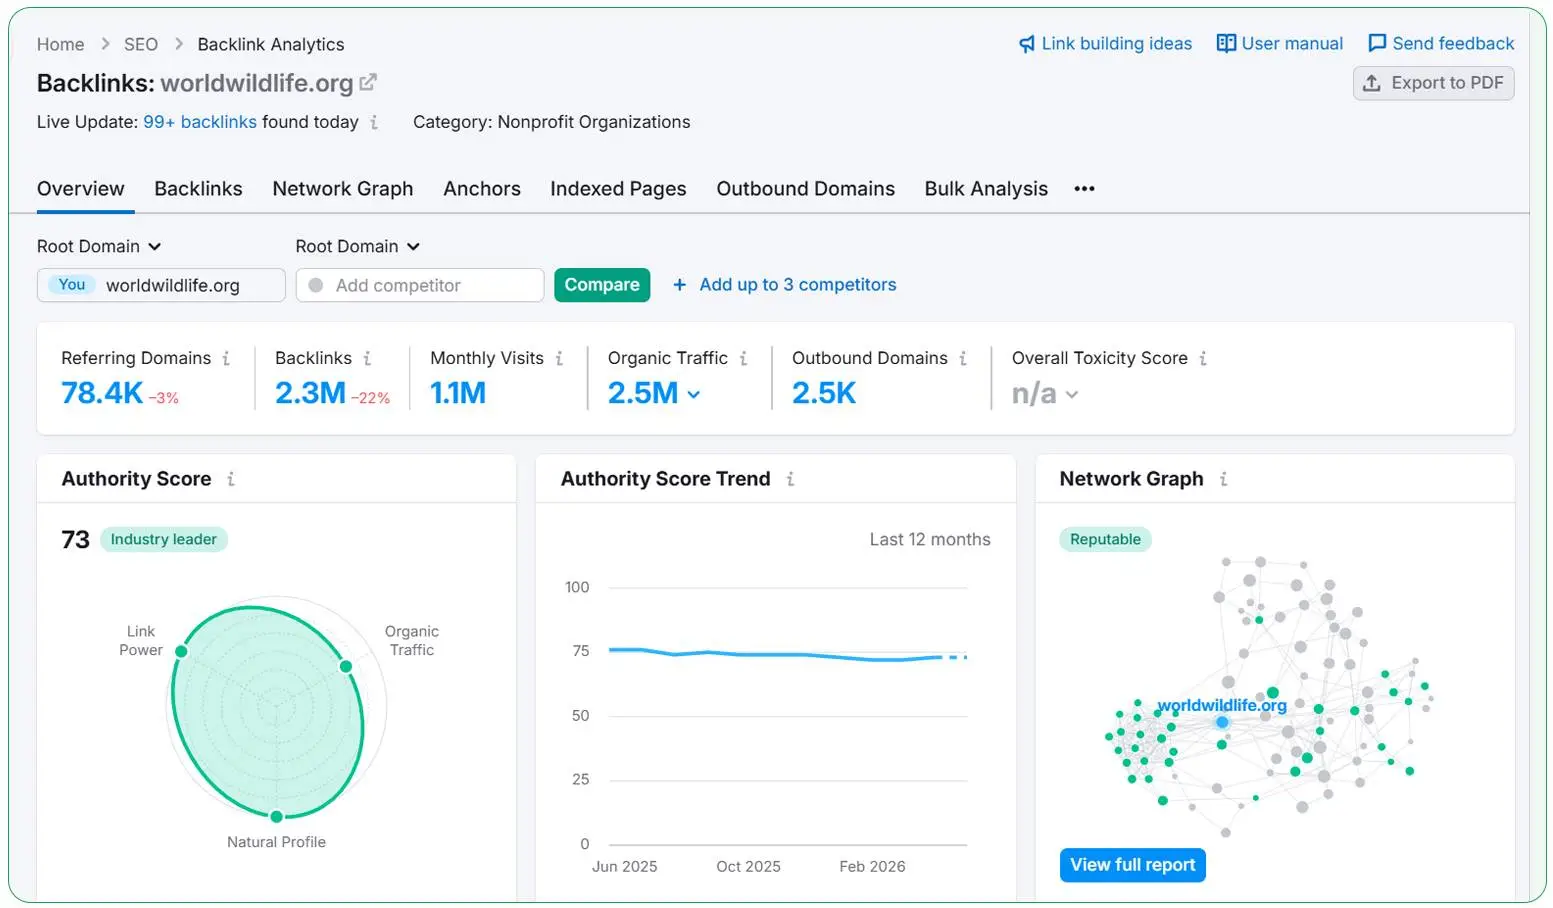Image resolution: width=1553 pixels, height=908 pixels.
Task: Click info icon beside Authority Score heading
Action: [x=231, y=479]
